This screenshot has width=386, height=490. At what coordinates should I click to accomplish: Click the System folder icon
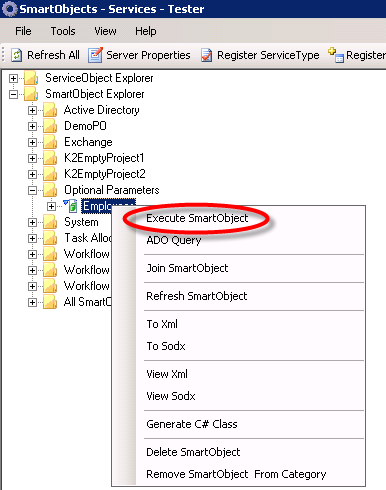pyautogui.click(x=50, y=222)
